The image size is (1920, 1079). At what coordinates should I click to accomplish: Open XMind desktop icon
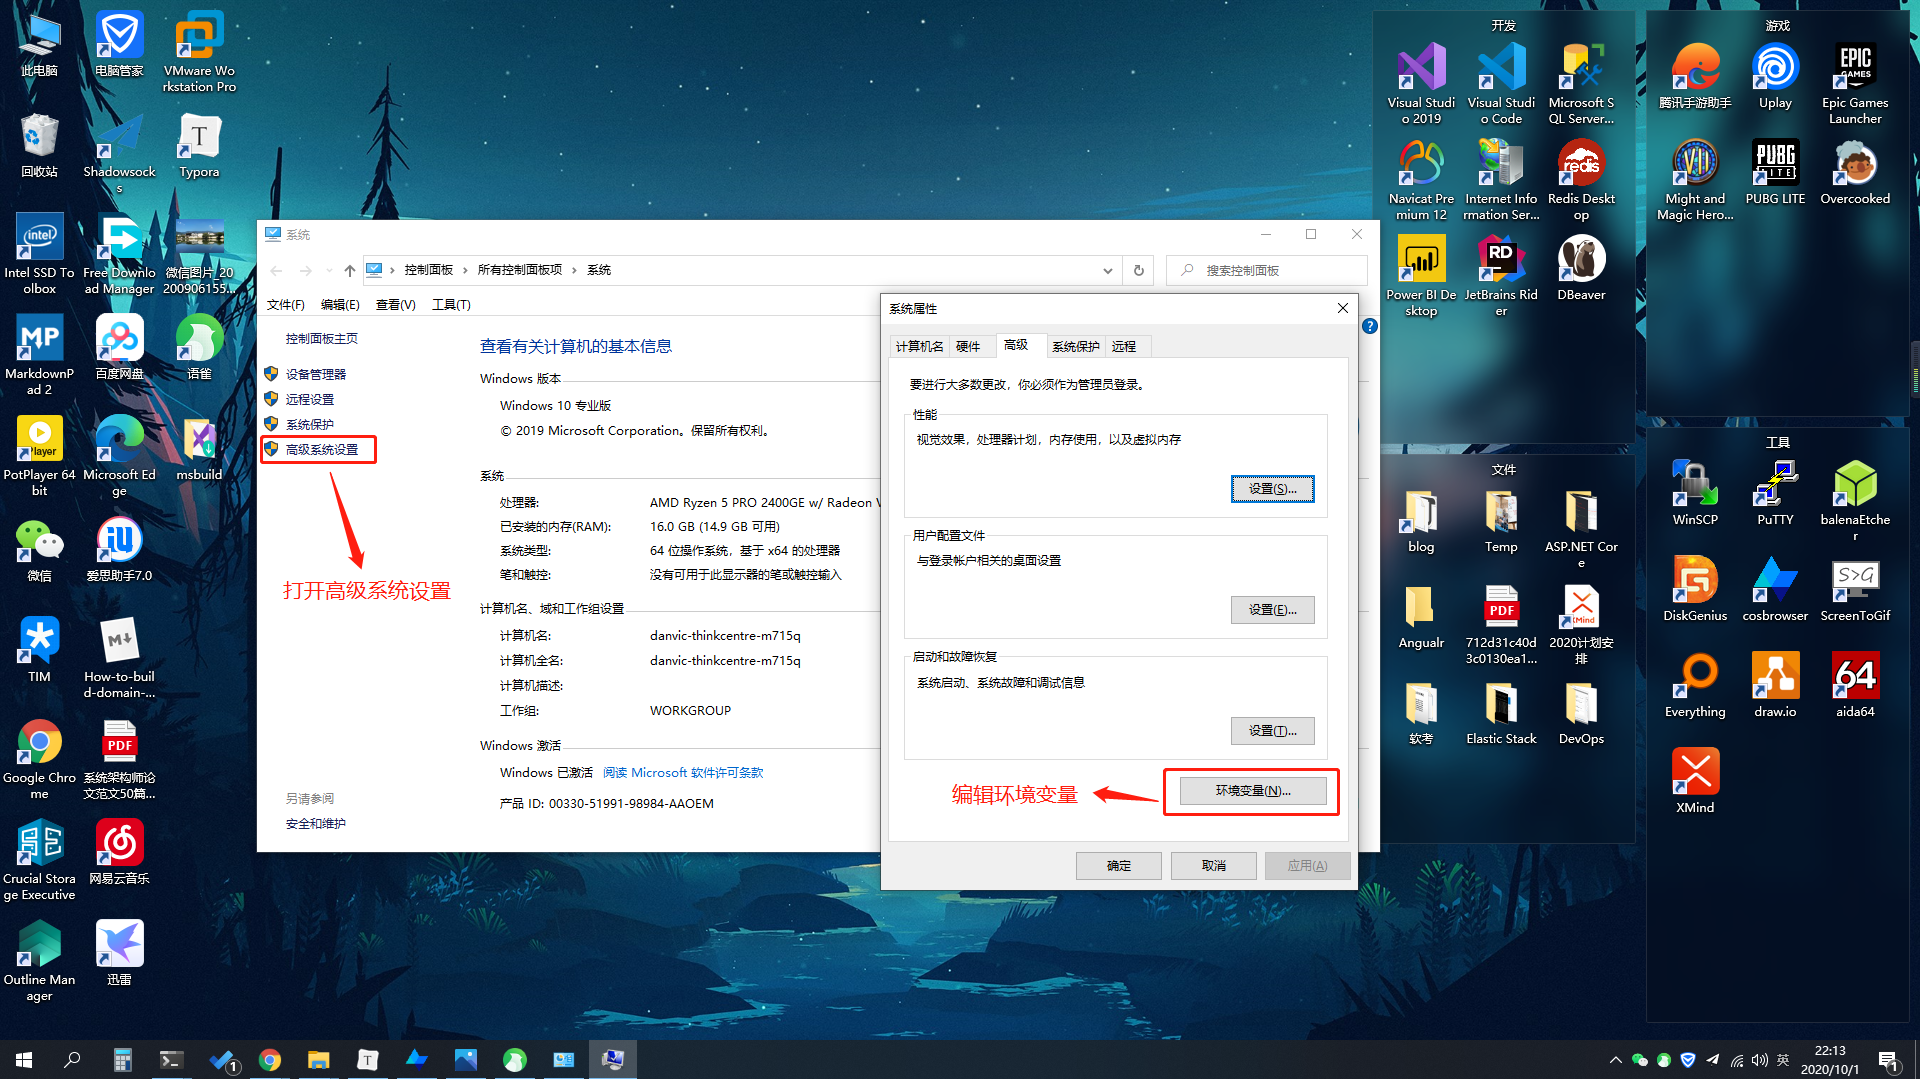pyautogui.click(x=1695, y=781)
